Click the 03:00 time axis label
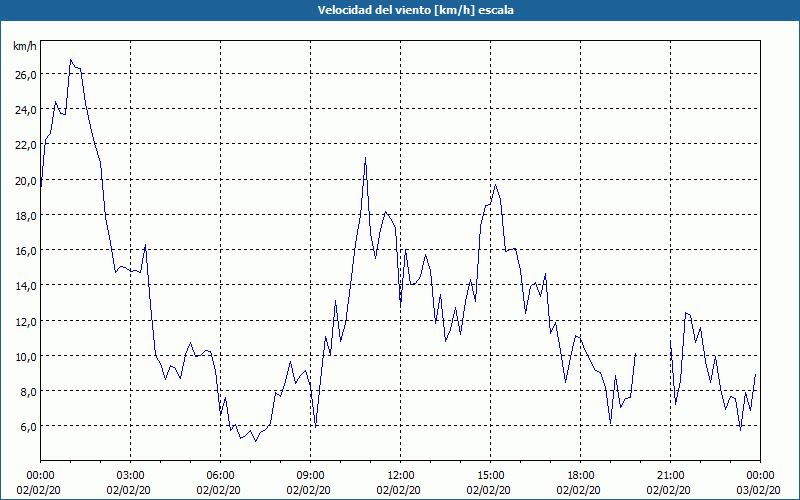800x500 pixels. pos(131,476)
